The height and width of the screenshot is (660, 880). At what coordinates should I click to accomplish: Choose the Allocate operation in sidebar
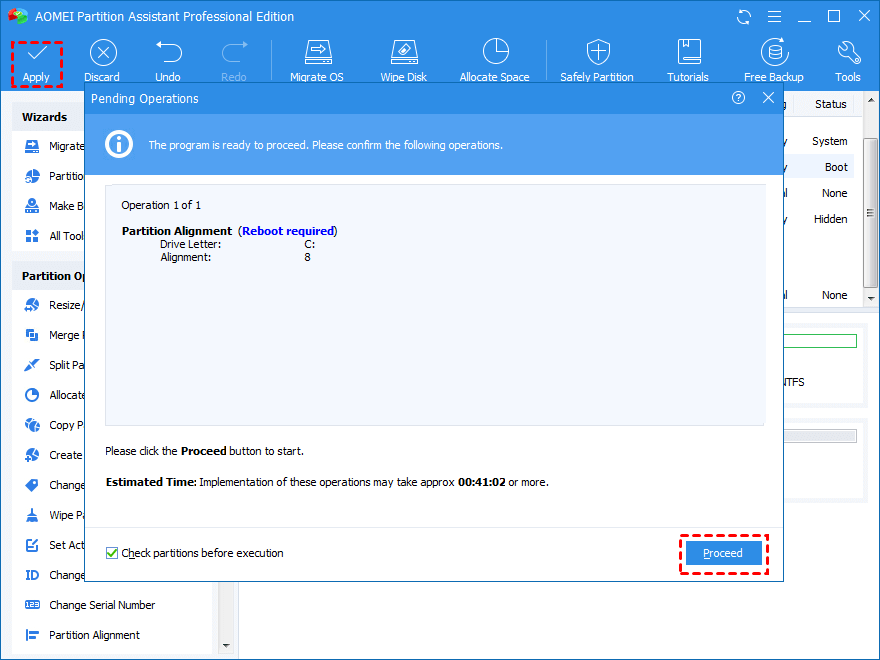(54, 395)
